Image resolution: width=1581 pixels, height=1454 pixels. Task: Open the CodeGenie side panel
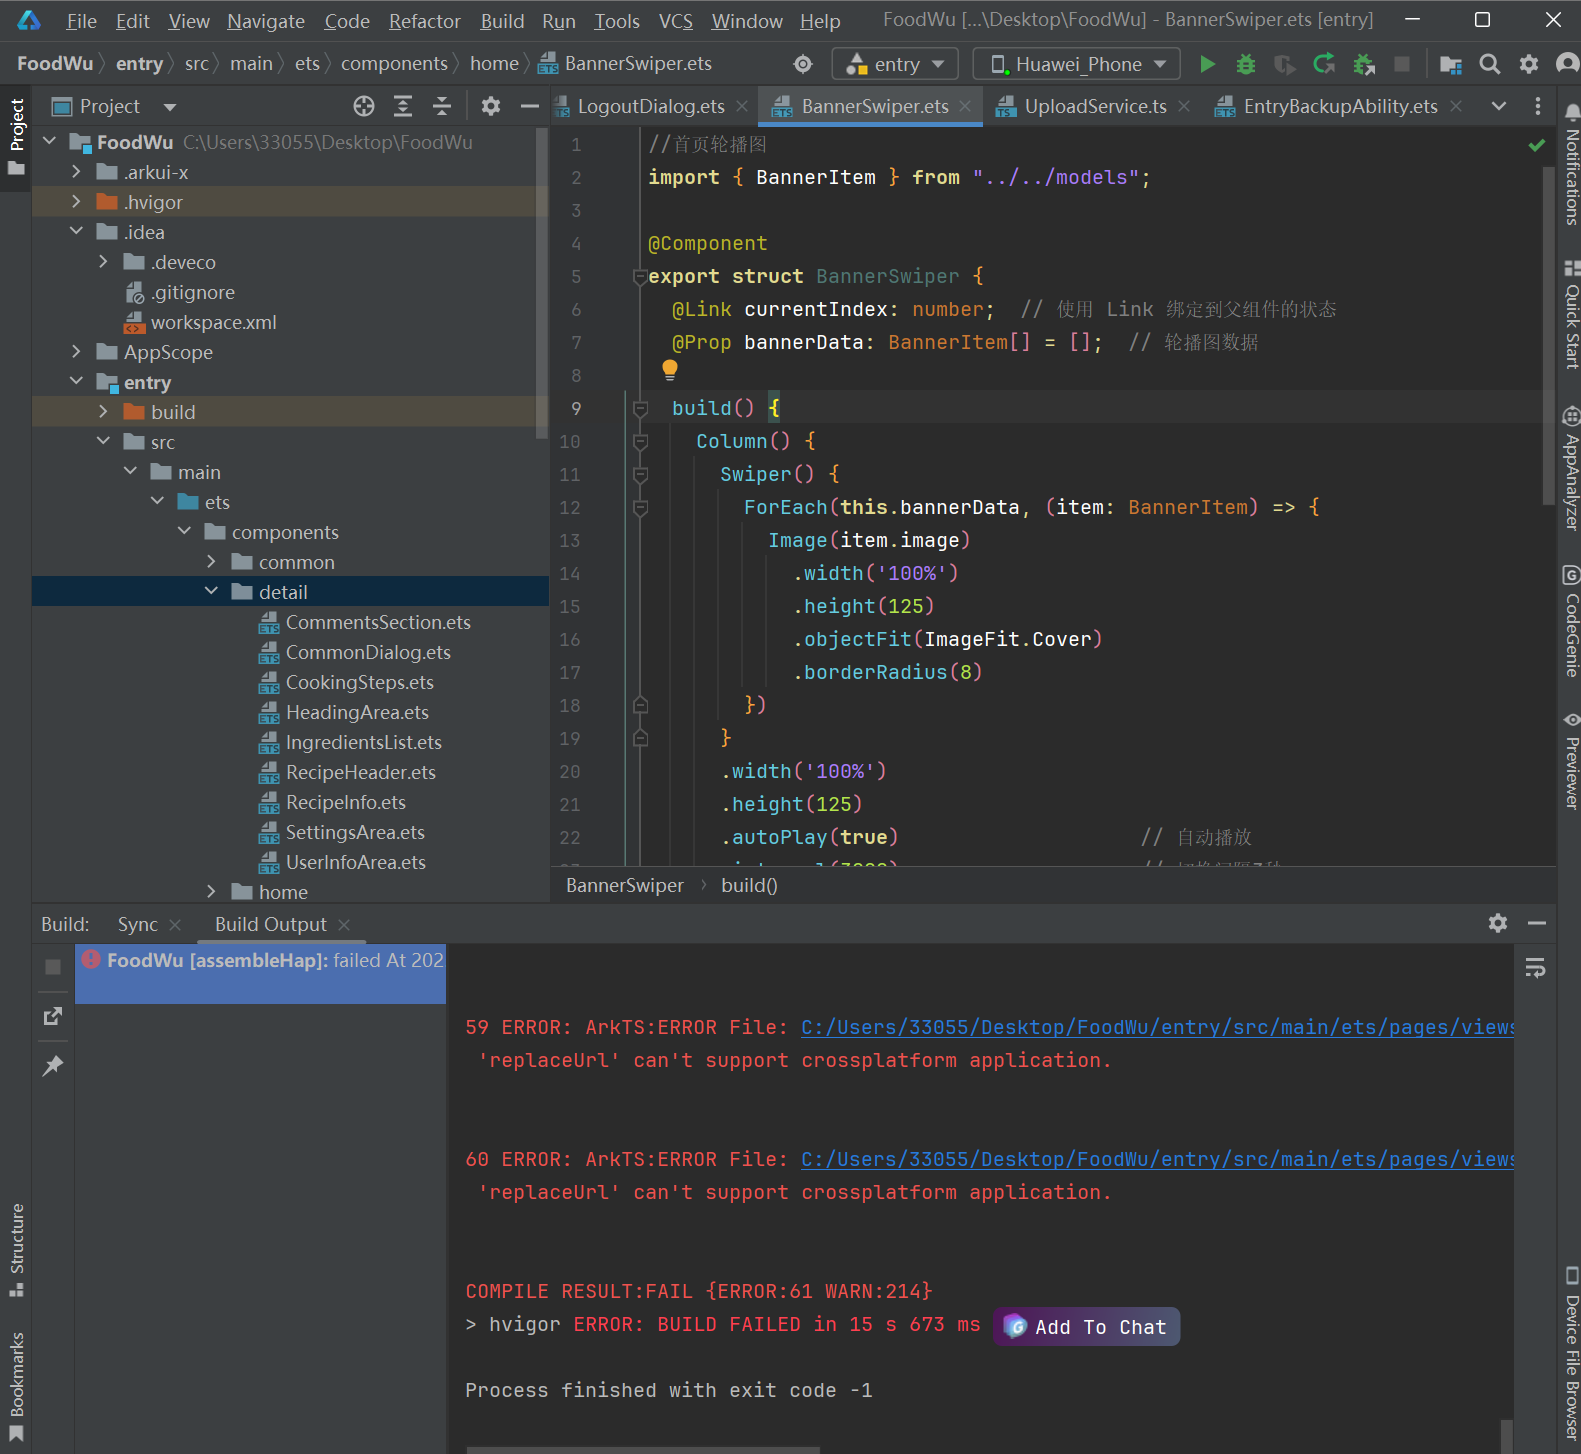(1571, 621)
